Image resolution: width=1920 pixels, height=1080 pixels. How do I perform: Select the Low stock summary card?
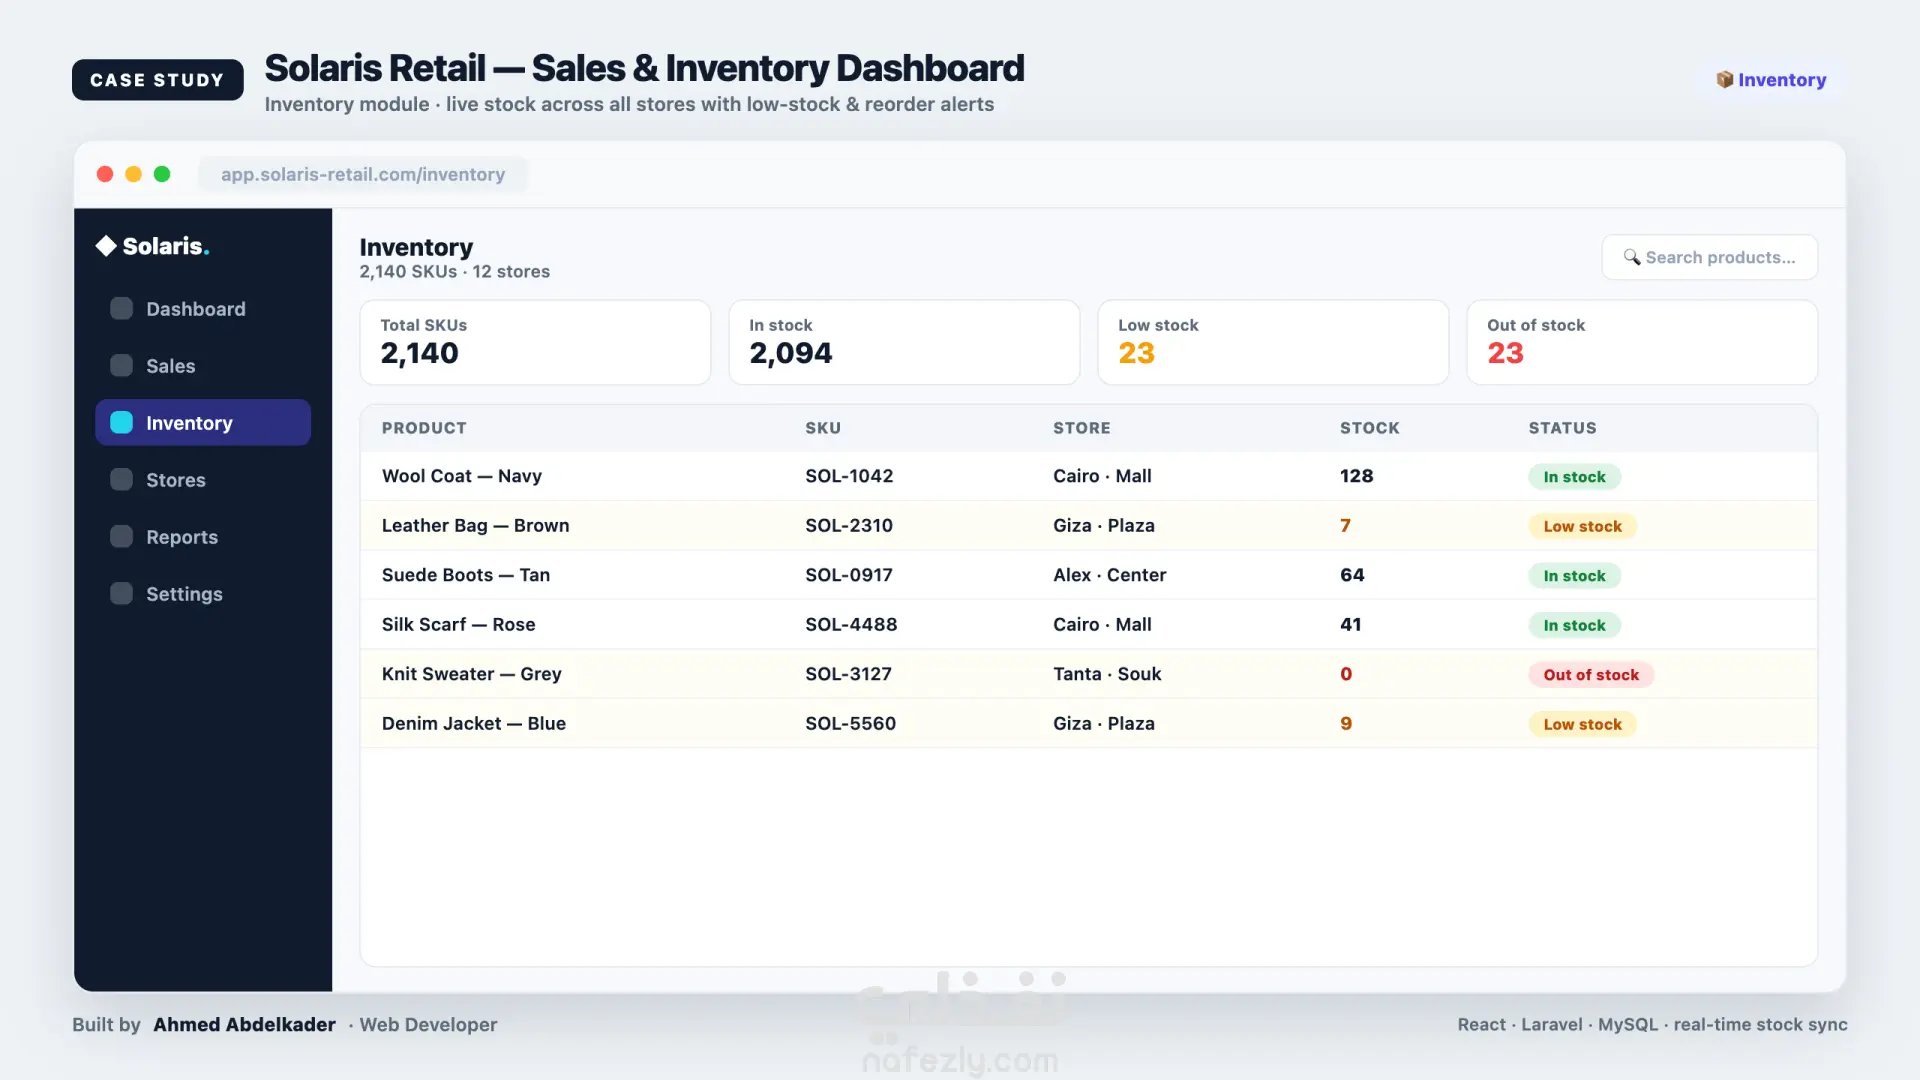(x=1273, y=342)
